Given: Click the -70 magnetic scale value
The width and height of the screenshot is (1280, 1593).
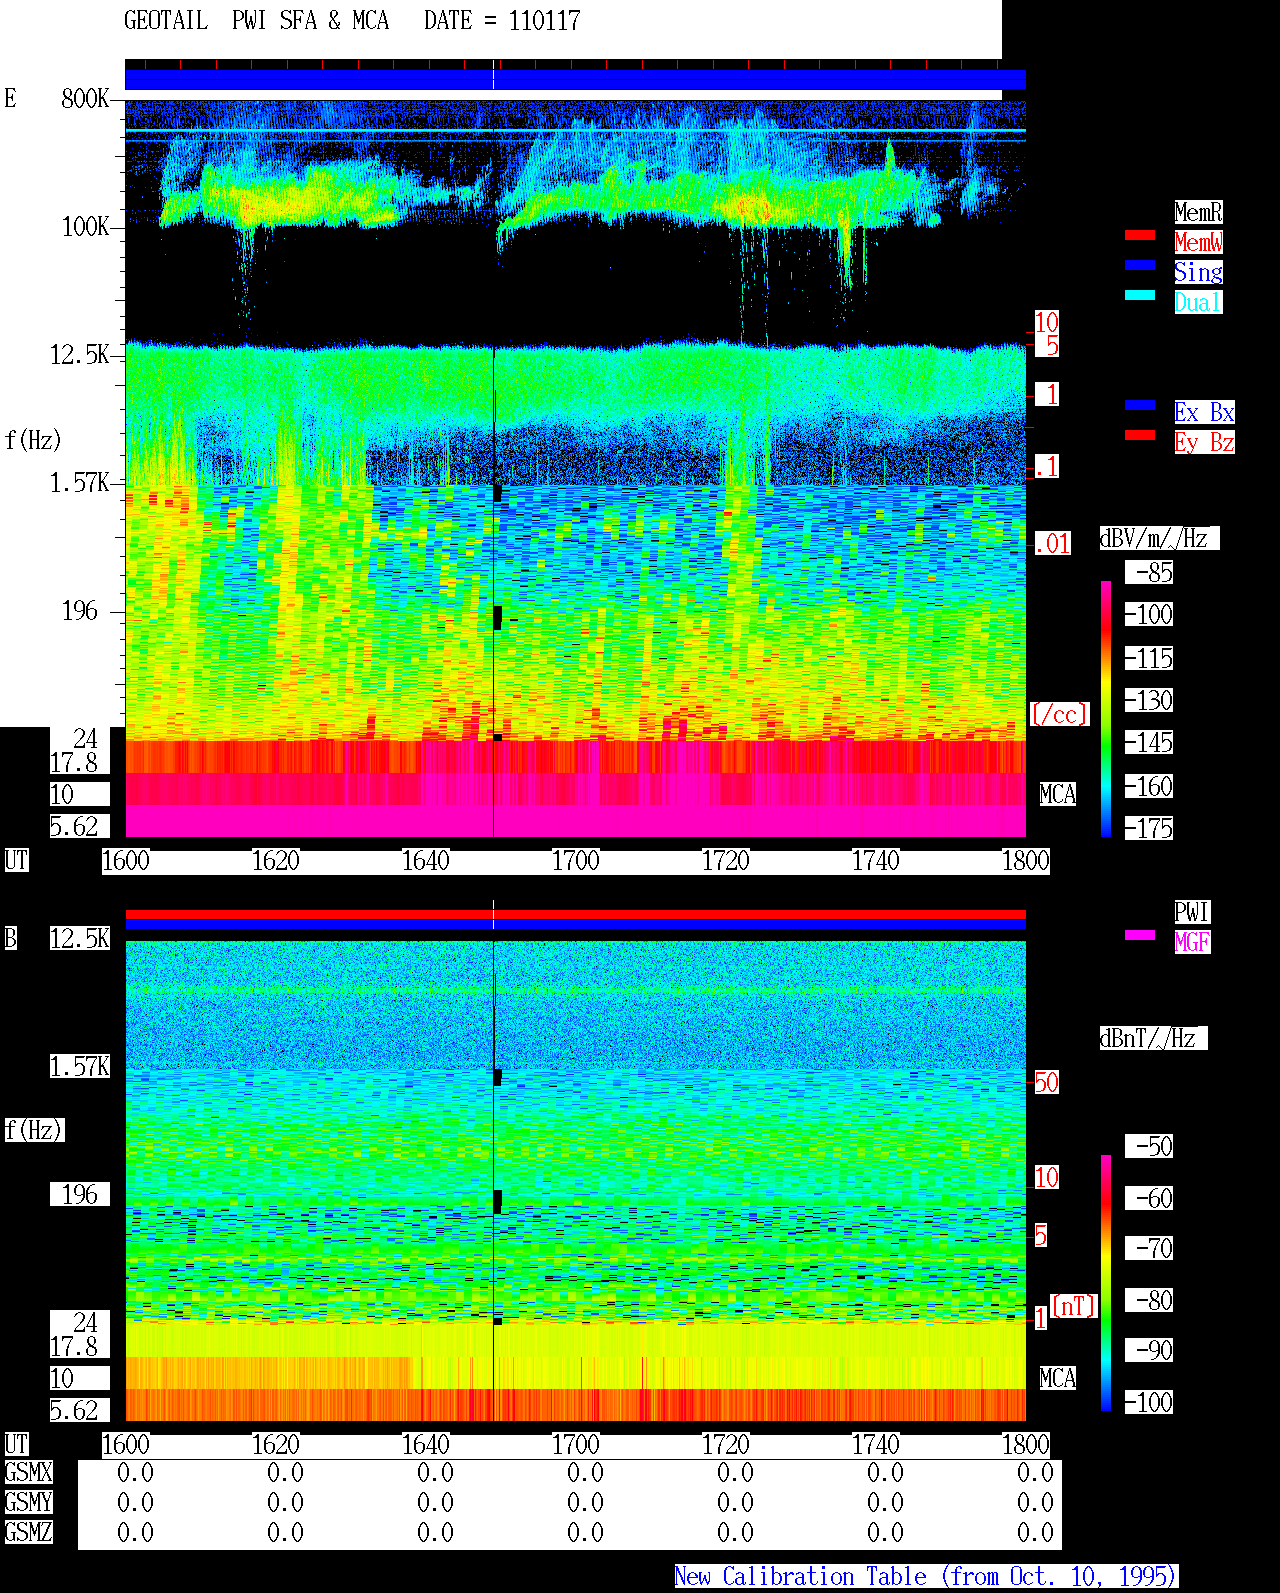Looking at the screenshot, I should coord(1149,1248).
